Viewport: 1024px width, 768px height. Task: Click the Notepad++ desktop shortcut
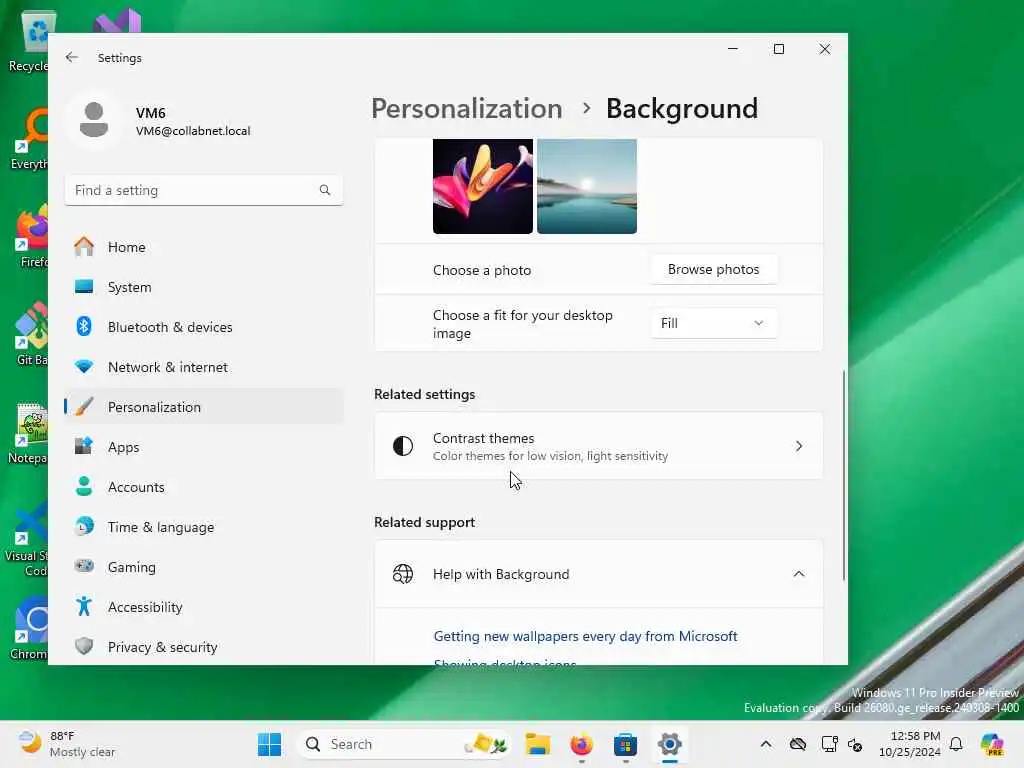pyautogui.click(x=29, y=432)
